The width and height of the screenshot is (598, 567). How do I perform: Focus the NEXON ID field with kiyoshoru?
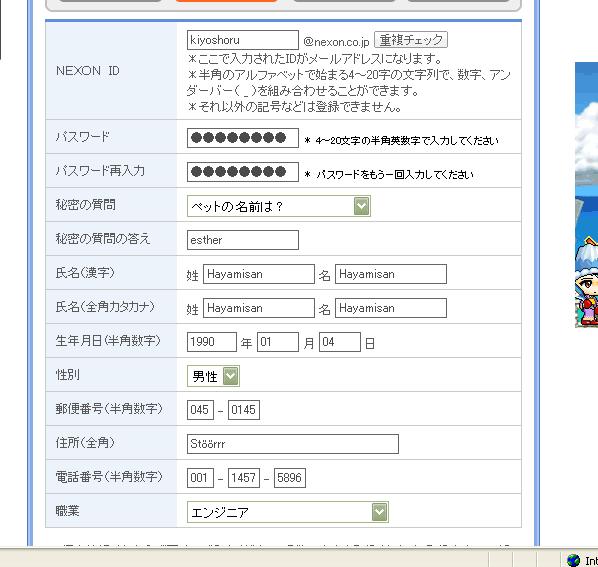(243, 40)
